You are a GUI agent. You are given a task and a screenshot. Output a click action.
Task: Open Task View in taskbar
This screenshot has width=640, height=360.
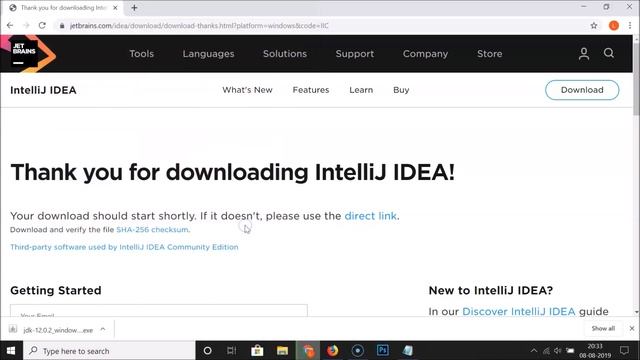pos(231,351)
